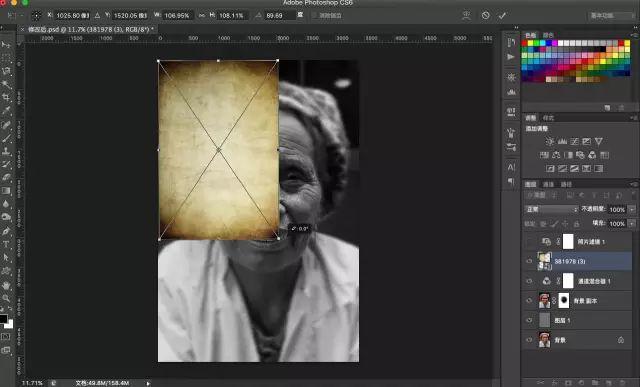Add a Brightness/Contrast adjustment
Screen dimensions: 640x387
click(x=550, y=142)
